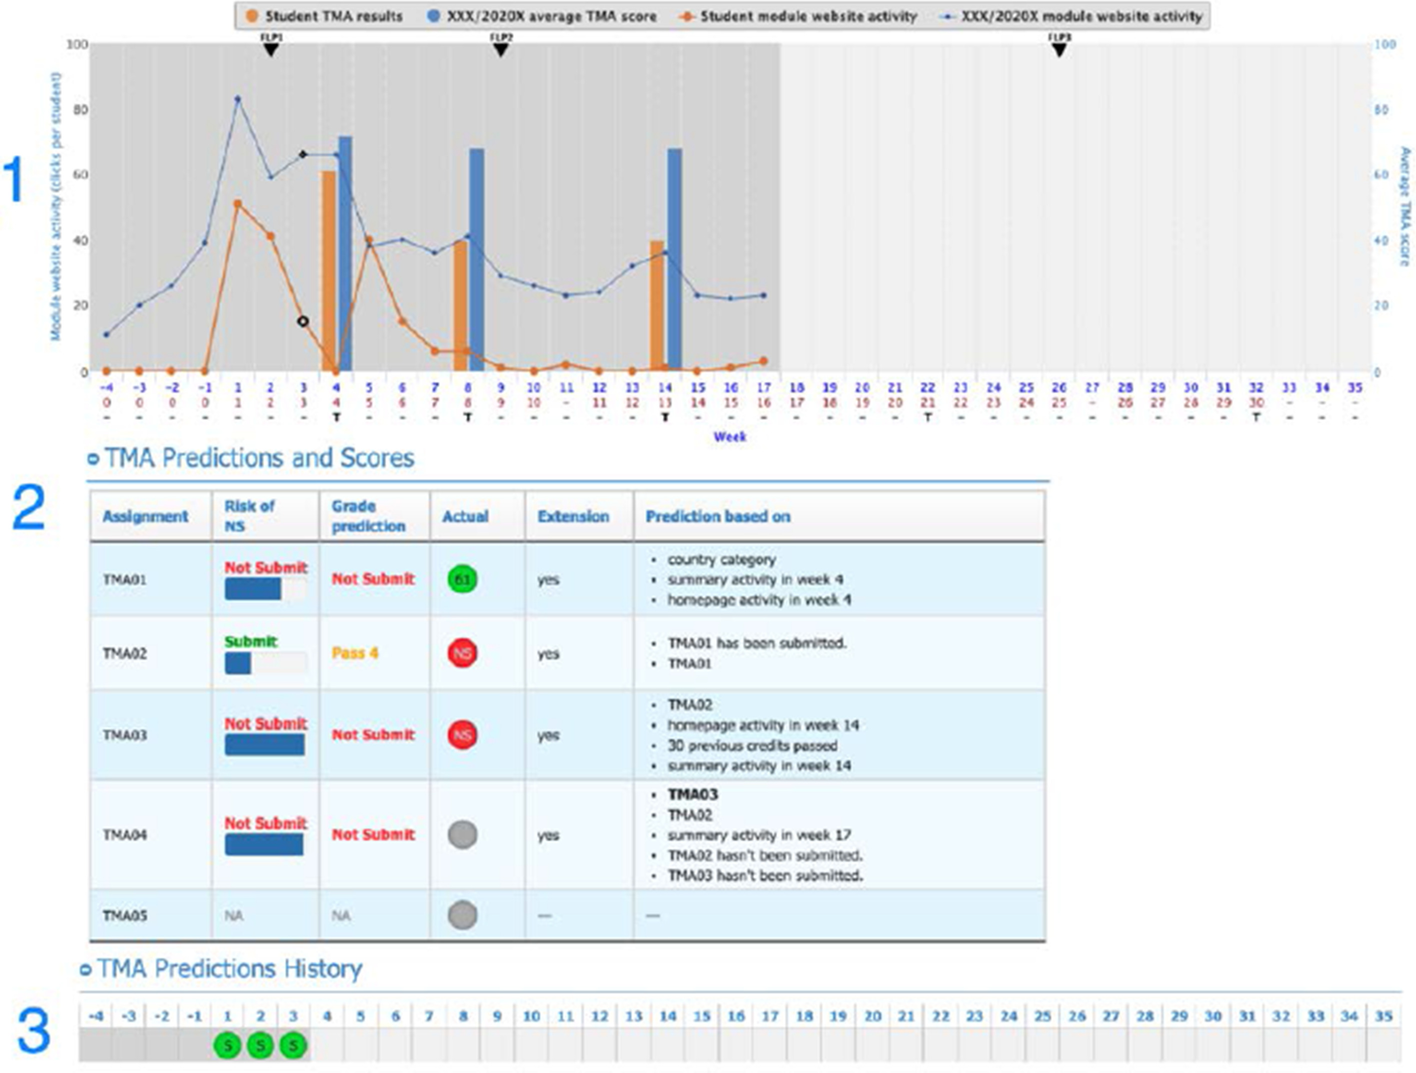The height and width of the screenshot is (1073, 1416).
Task: Click the FLP3 triangle marker
Action: pyautogui.click(x=1059, y=49)
